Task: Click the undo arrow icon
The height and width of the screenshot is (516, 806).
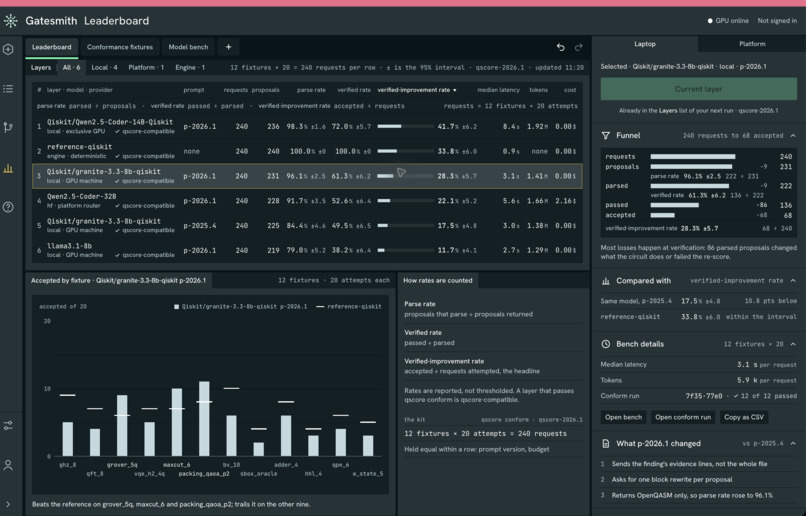Action: [x=561, y=47]
